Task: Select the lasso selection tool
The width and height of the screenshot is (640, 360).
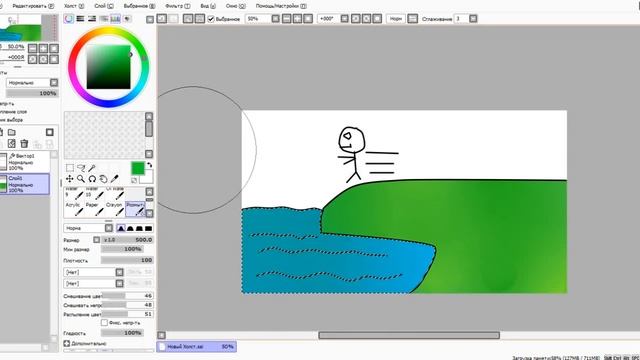Action: [x=81, y=168]
